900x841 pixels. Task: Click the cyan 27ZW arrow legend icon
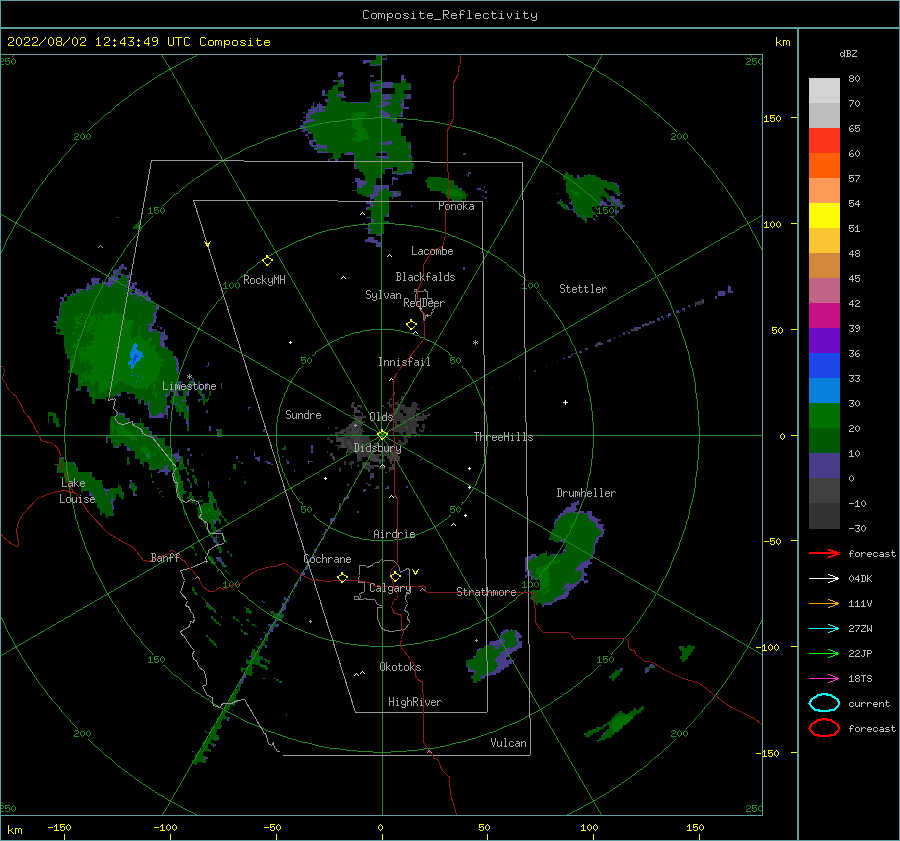coord(824,629)
